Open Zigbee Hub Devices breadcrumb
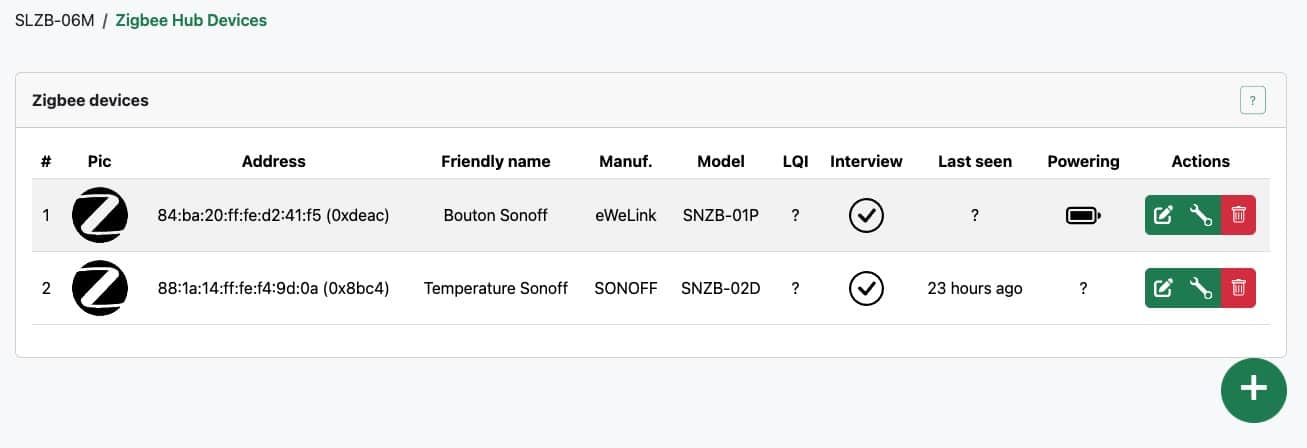 (x=191, y=20)
